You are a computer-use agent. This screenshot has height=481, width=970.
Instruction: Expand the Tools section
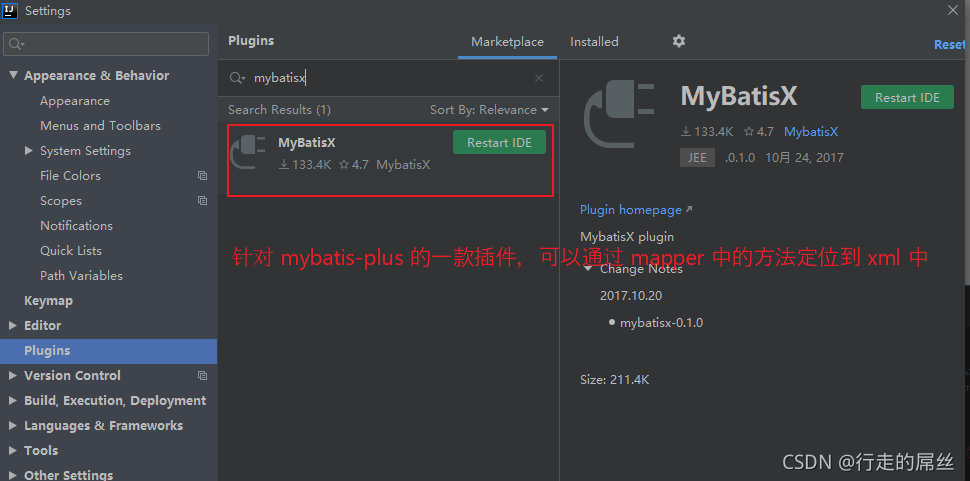(x=13, y=451)
